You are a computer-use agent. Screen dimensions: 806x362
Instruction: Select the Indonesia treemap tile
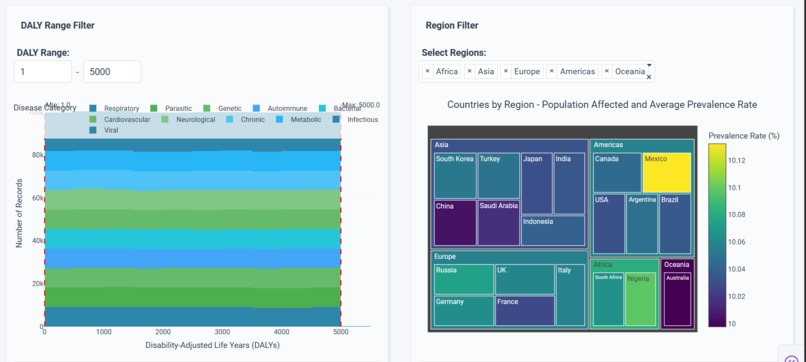point(553,231)
